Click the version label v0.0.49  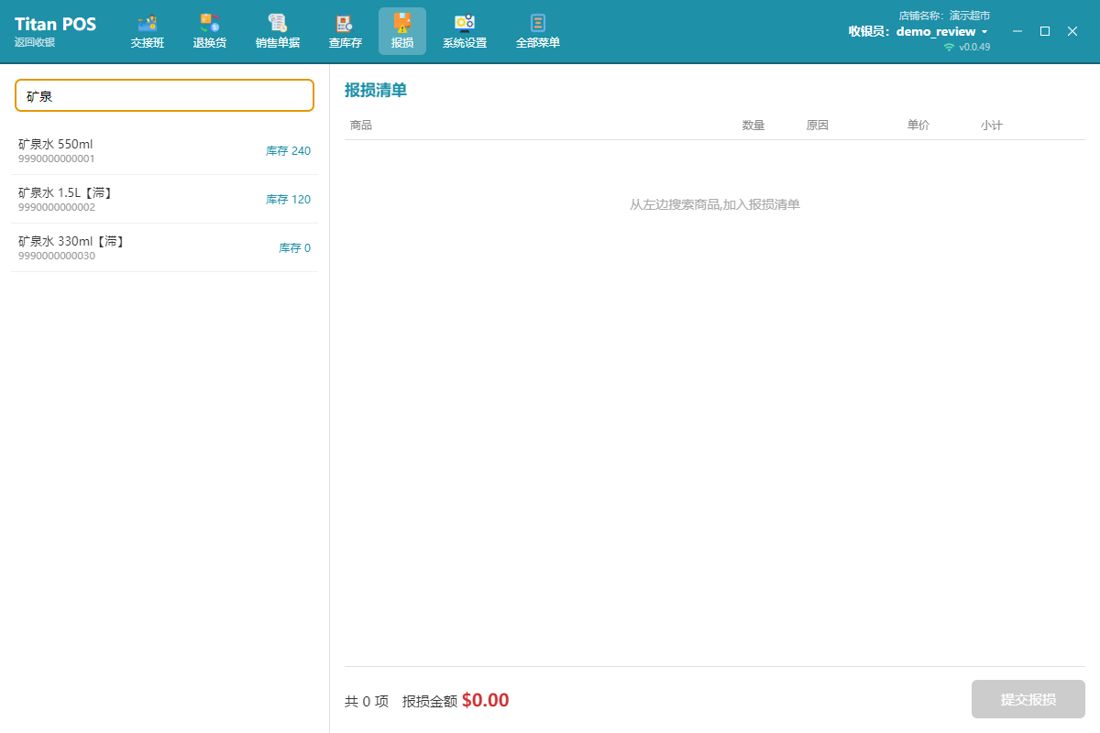pyautogui.click(x=974, y=47)
